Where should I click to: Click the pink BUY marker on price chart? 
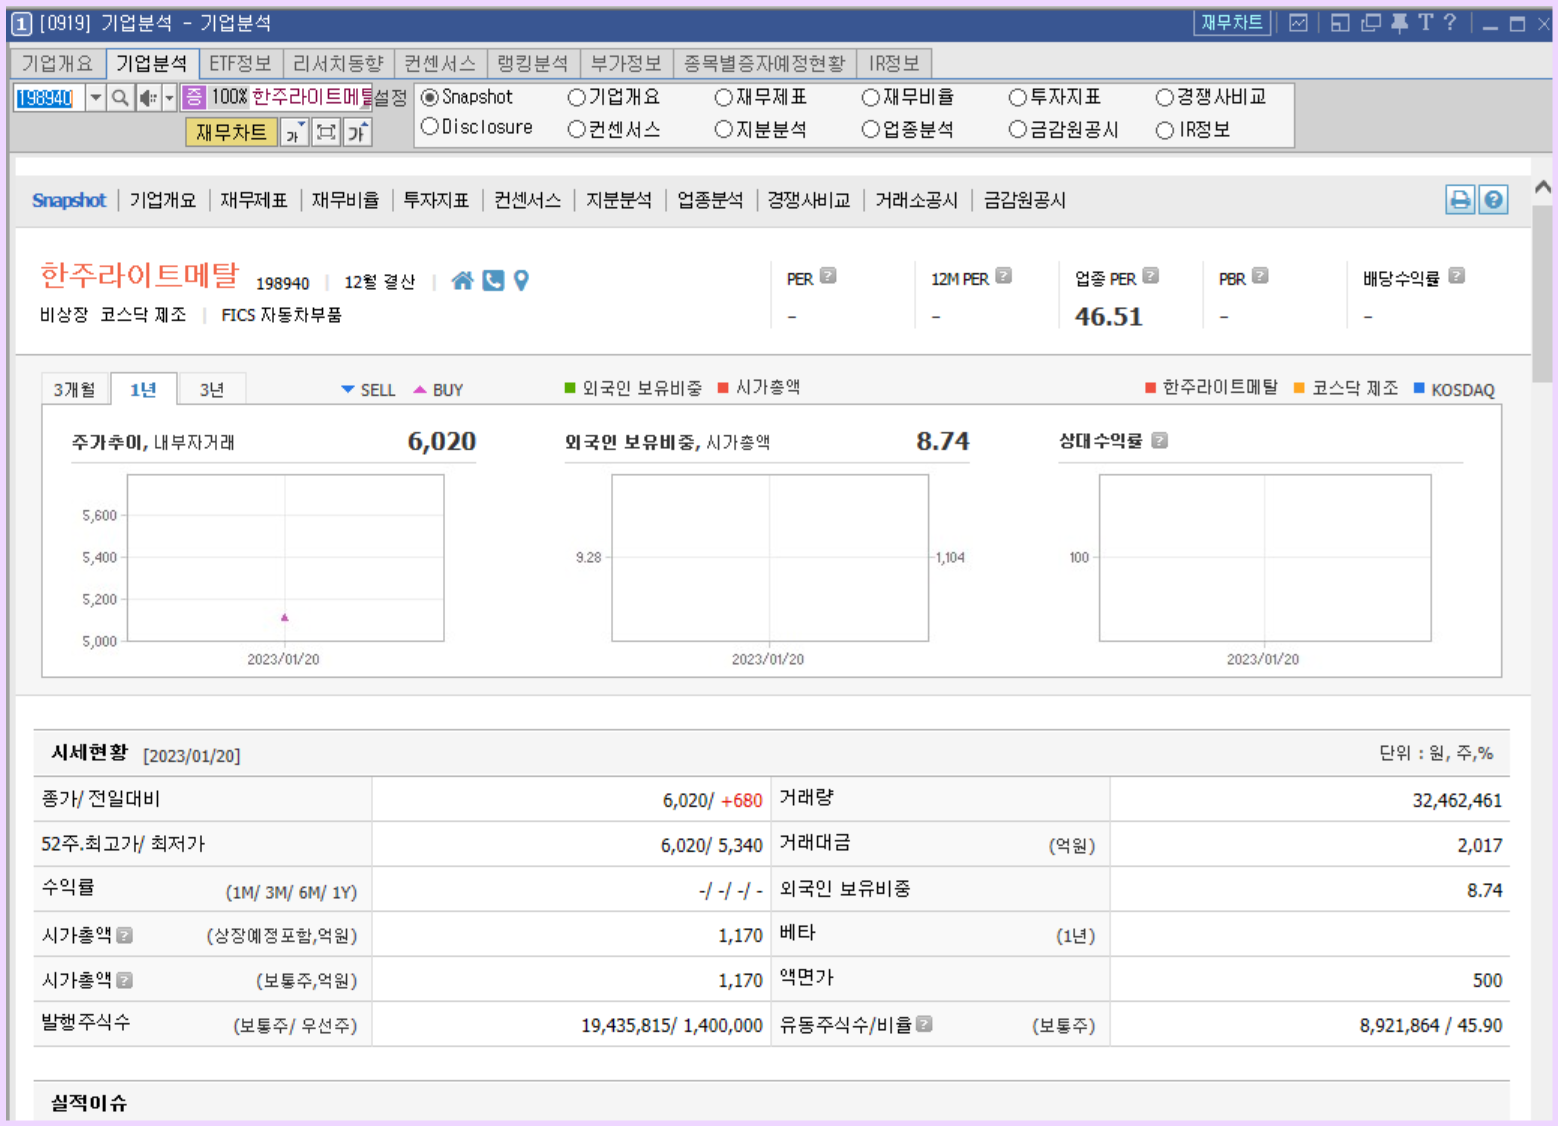(285, 617)
